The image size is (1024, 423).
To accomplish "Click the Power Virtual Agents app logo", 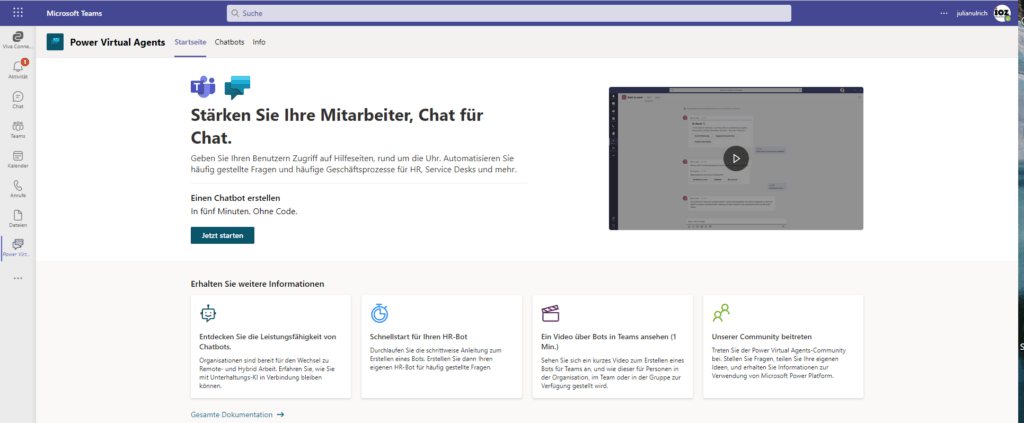I will click(x=56, y=42).
